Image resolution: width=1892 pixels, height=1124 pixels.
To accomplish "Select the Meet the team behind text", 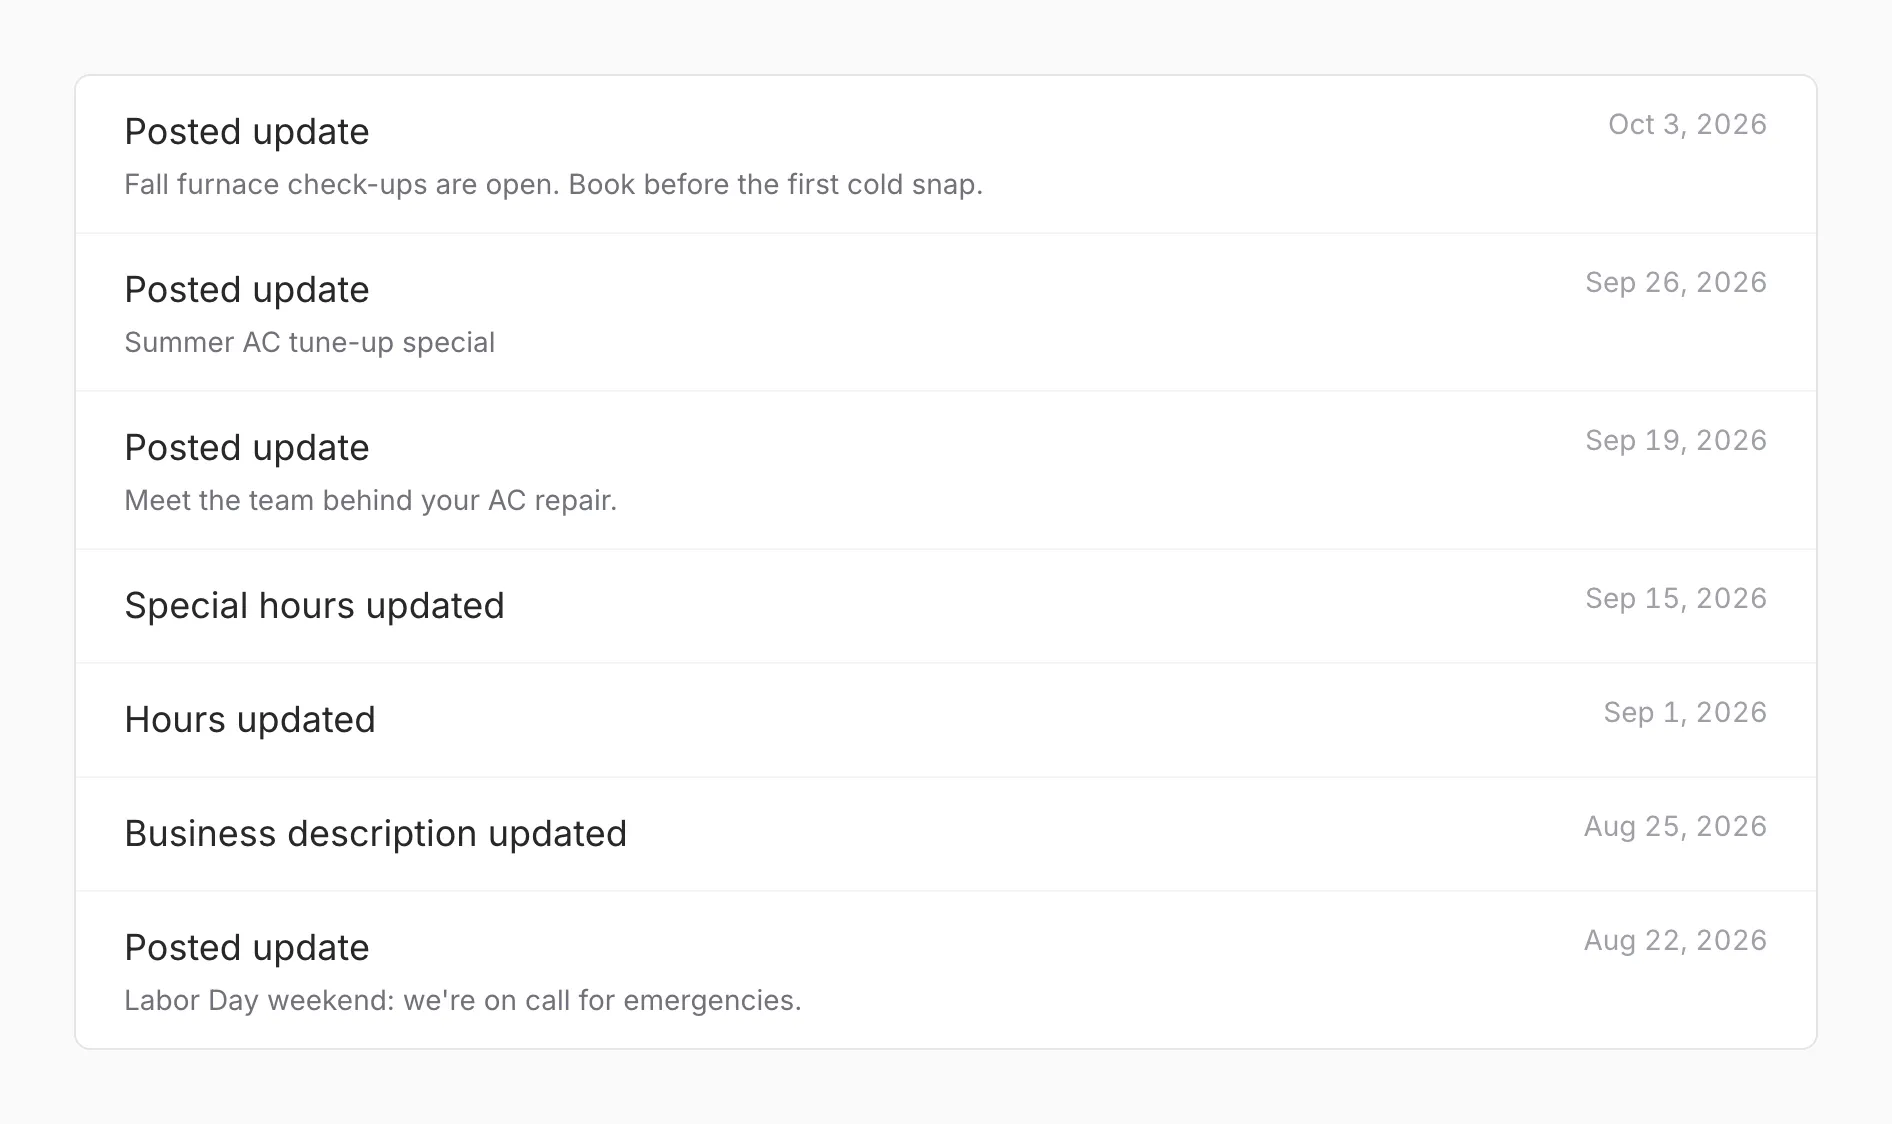I will pyautogui.click(x=371, y=501).
